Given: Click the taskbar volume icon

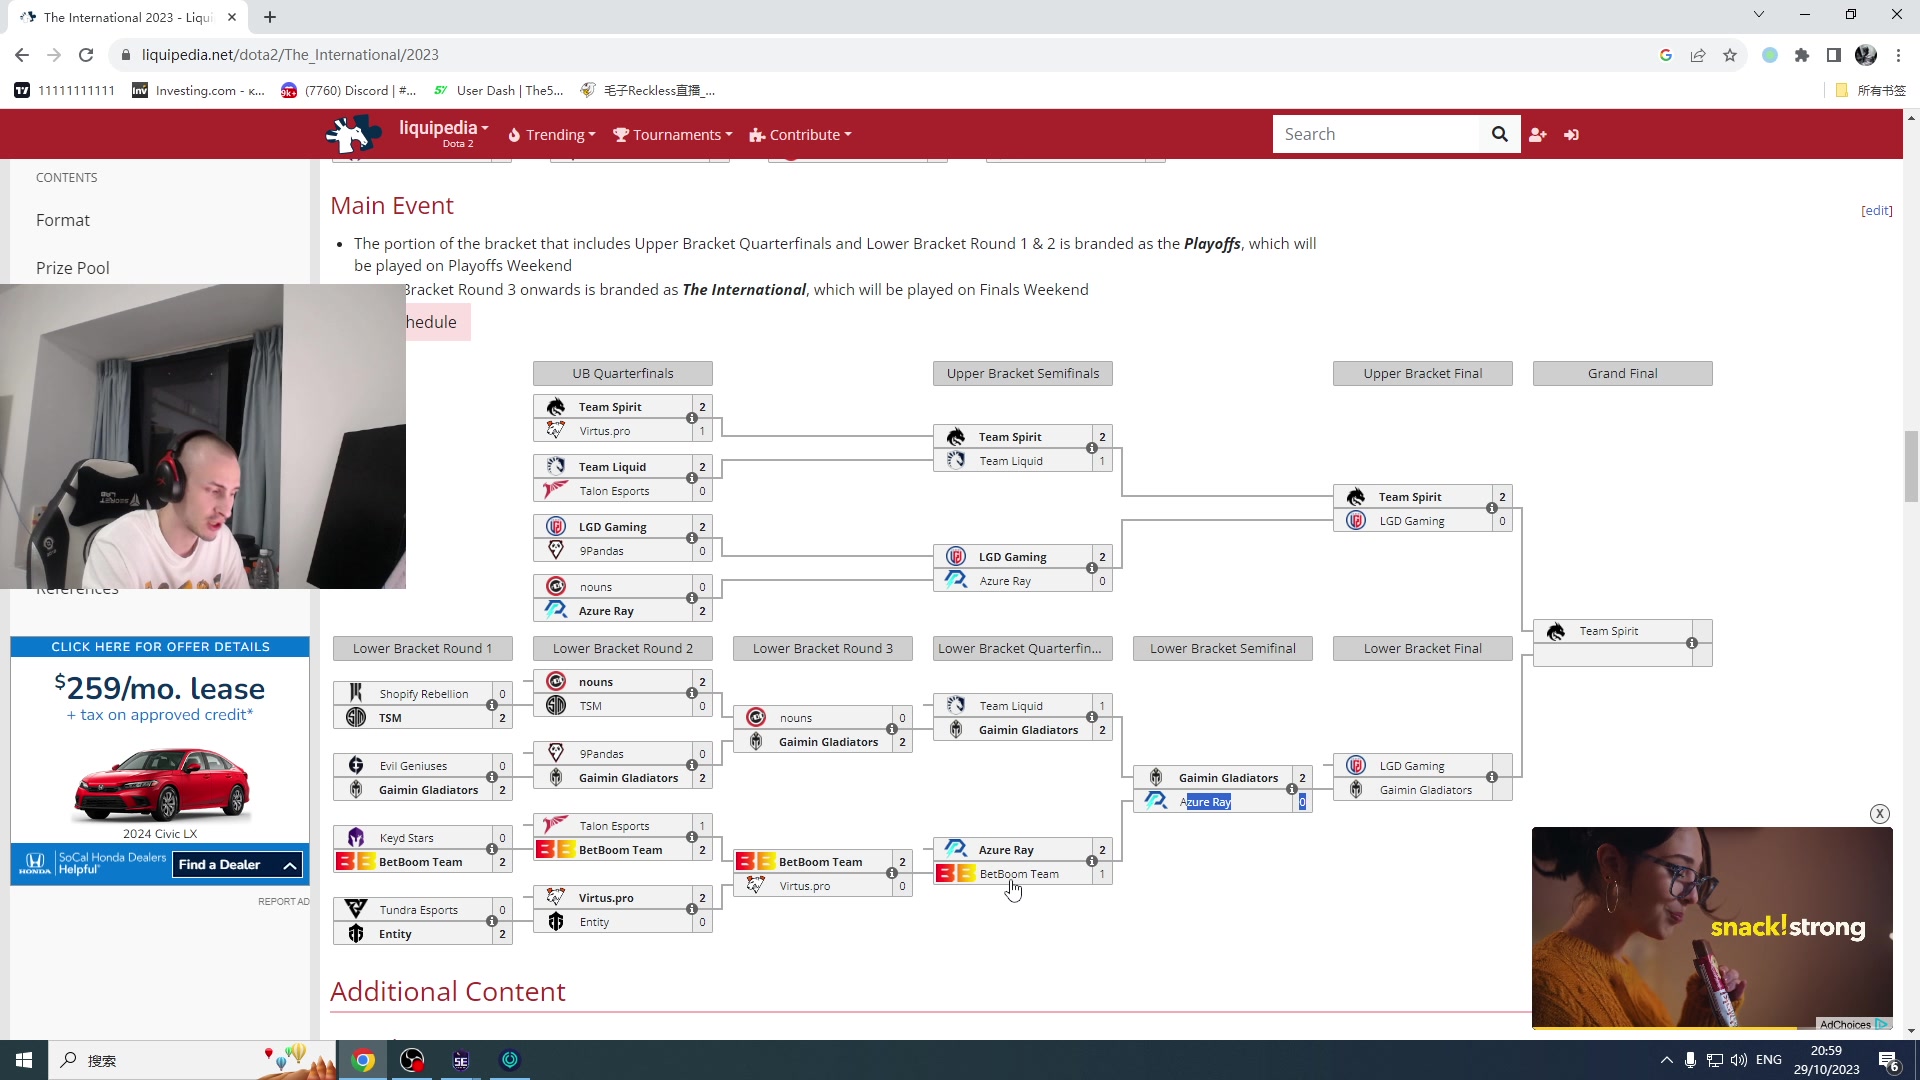Looking at the screenshot, I should click(1739, 1060).
